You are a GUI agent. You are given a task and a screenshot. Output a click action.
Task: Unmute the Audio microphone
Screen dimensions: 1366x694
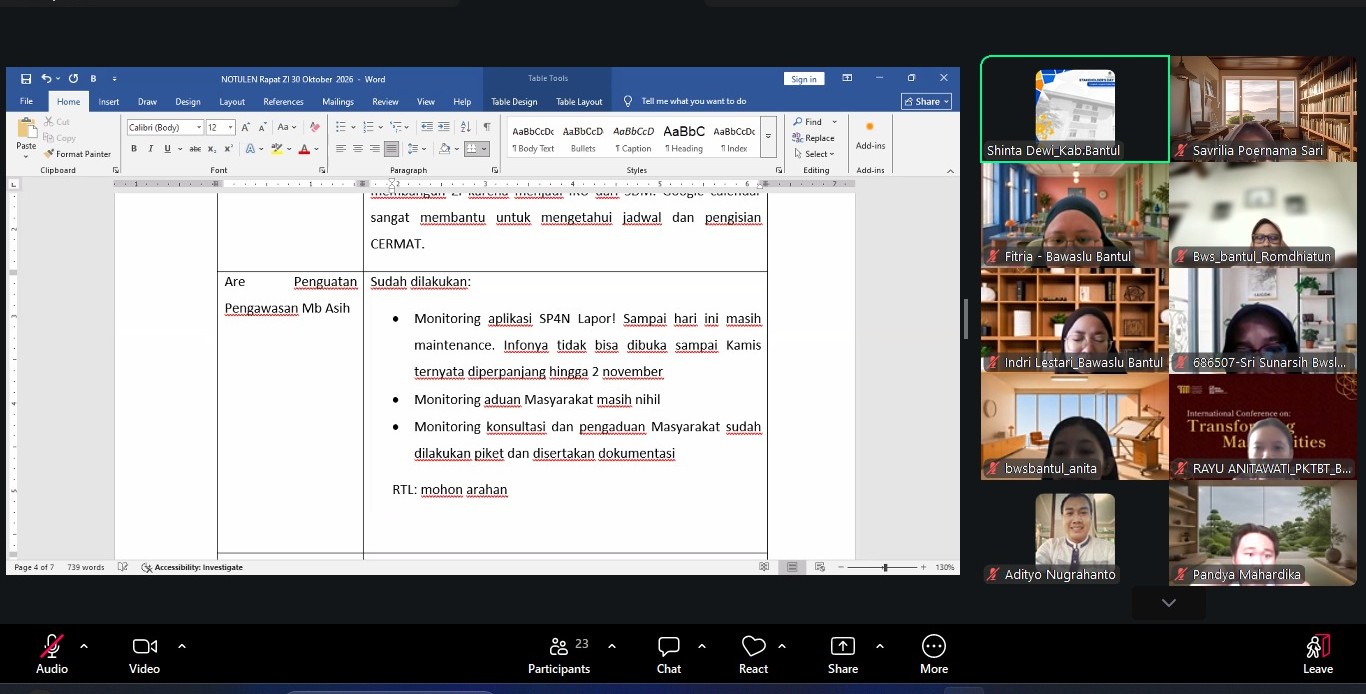52,655
